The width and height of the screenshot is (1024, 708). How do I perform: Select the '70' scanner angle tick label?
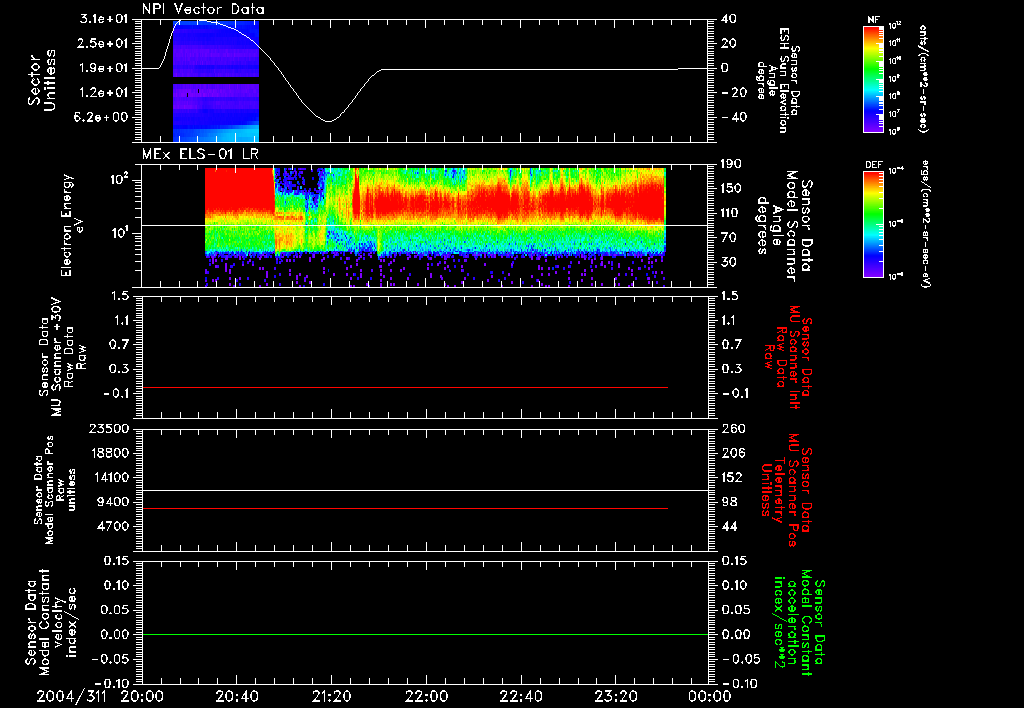click(730, 237)
